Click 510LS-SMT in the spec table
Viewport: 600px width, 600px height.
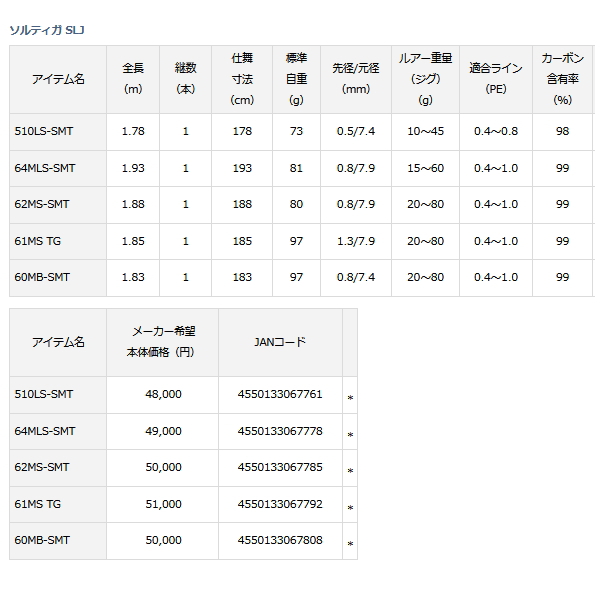click(x=43, y=131)
